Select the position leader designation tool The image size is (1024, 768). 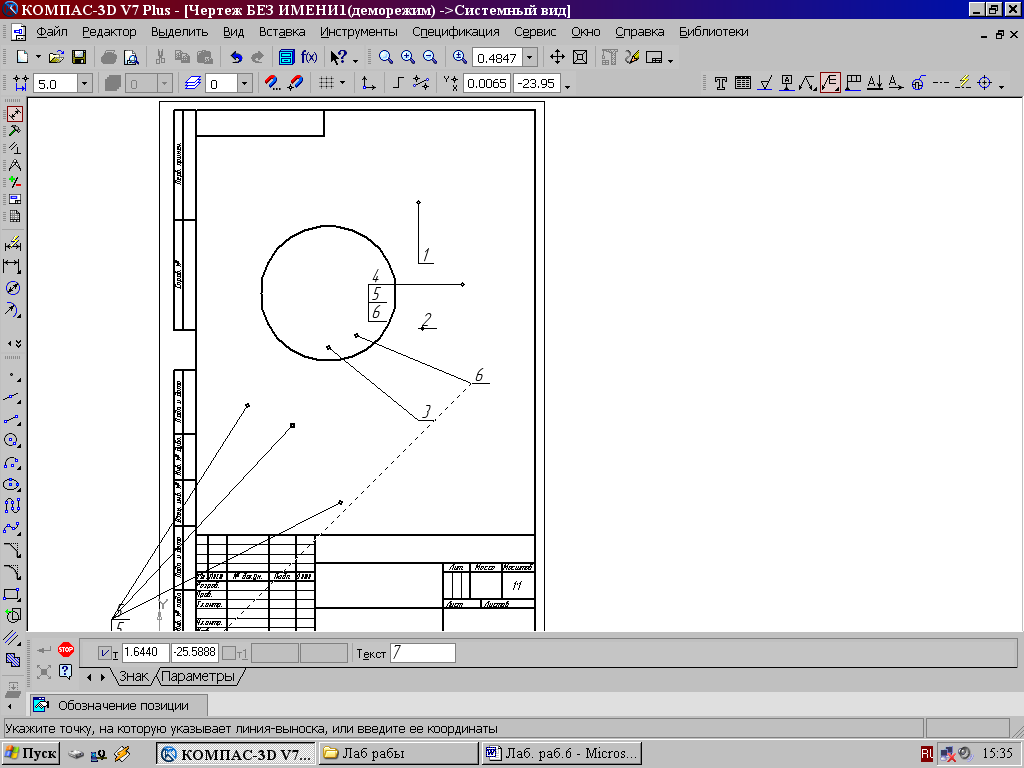830,84
